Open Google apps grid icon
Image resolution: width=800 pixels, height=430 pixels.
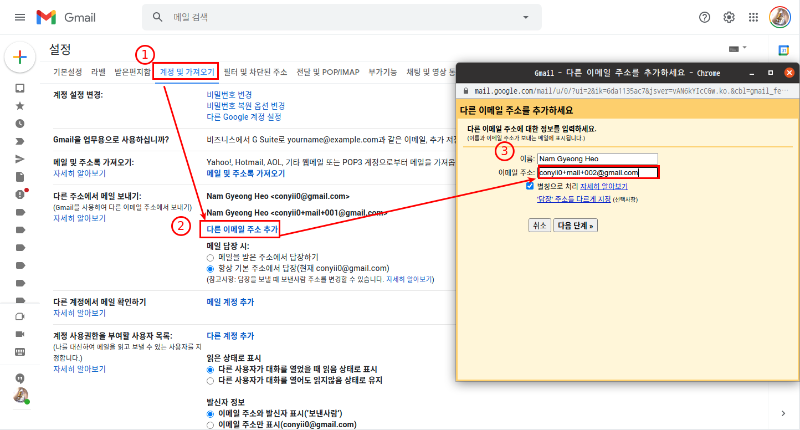coord(753,17)
